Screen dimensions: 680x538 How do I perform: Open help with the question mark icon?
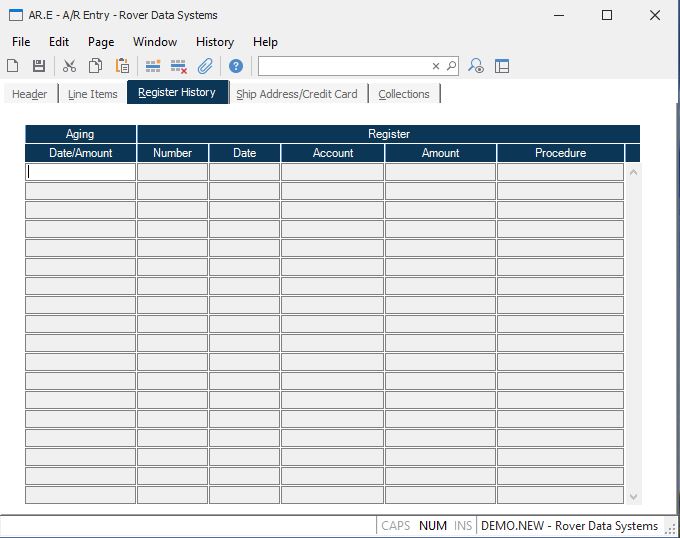click(236, 66)
